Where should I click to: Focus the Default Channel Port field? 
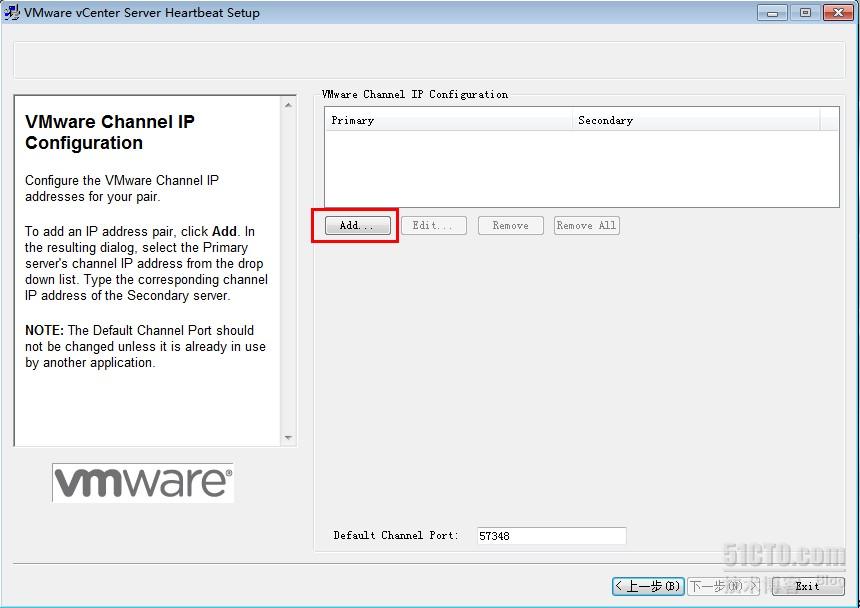[x=551, y=536]
